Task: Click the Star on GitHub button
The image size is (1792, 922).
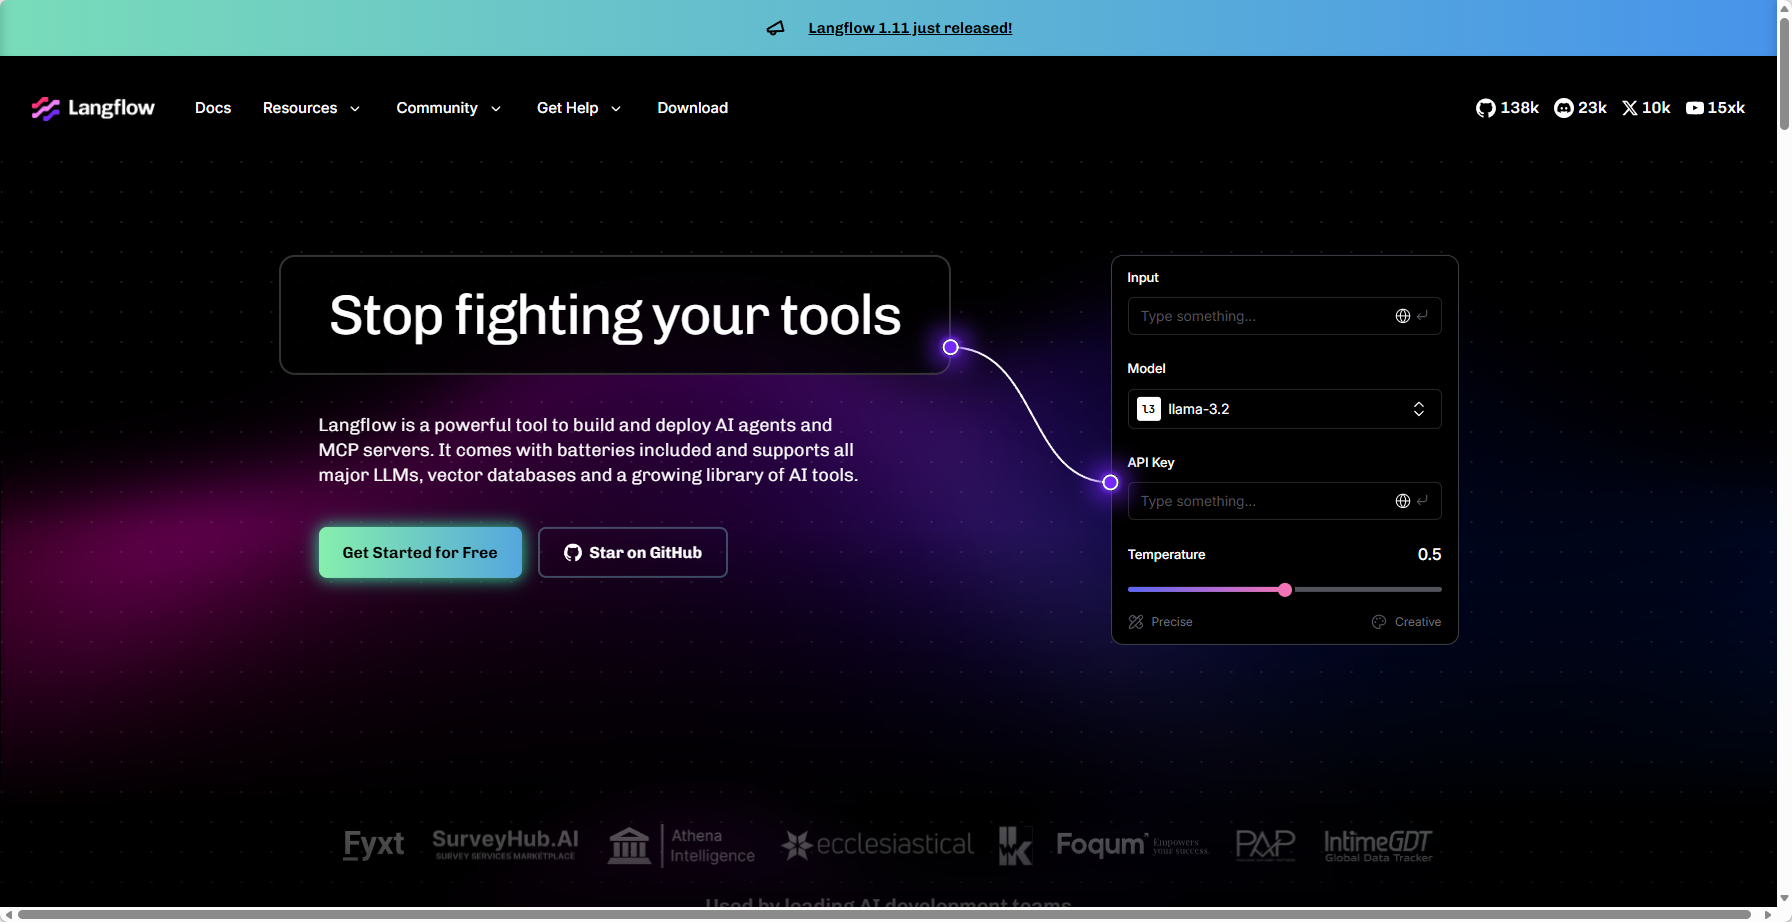Action: (x=633, y=552)
